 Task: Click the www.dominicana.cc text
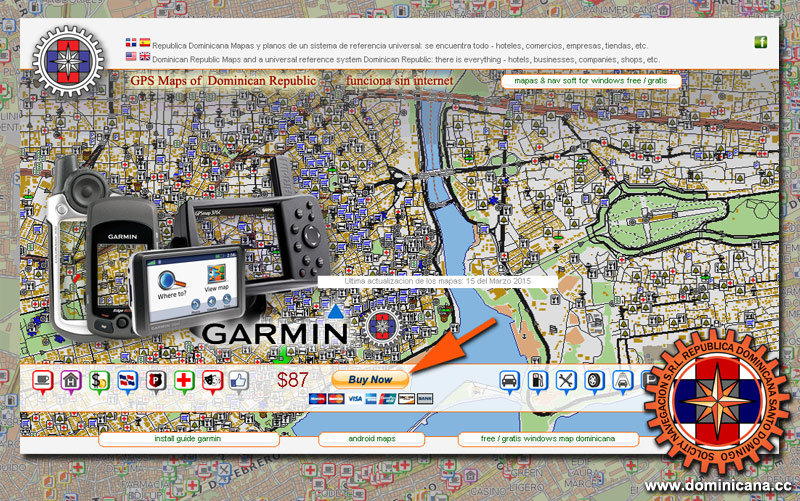[718, 485]
